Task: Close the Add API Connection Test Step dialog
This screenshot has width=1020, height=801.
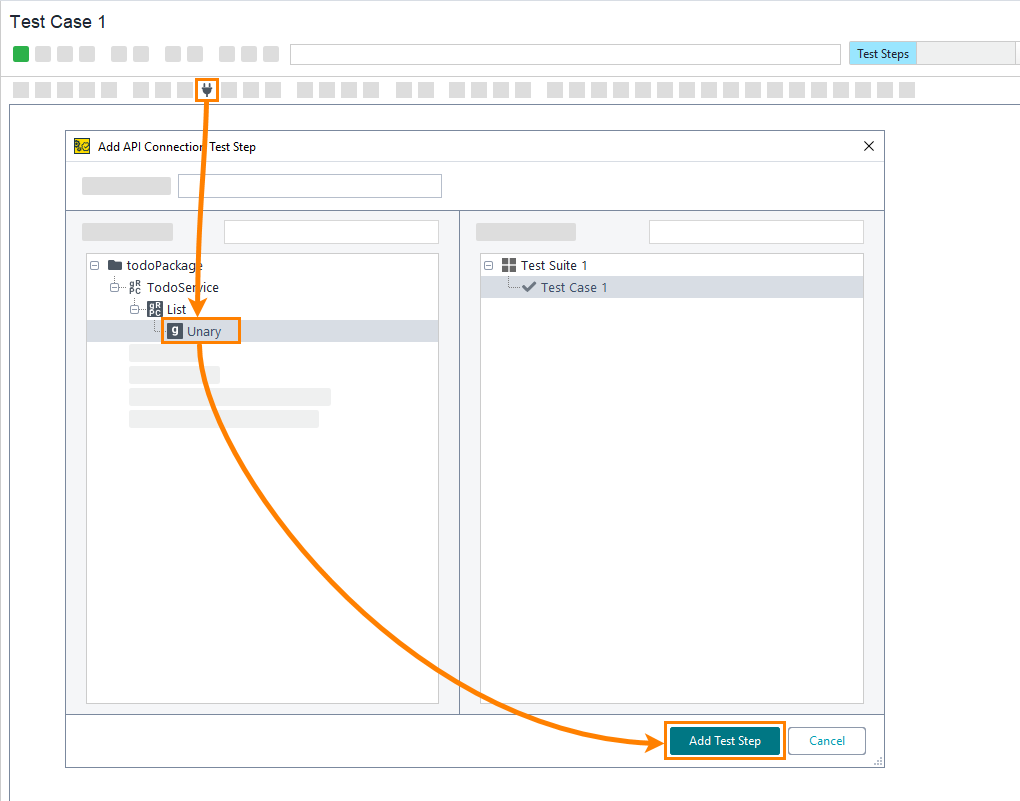Action: [x=868, y=146]
